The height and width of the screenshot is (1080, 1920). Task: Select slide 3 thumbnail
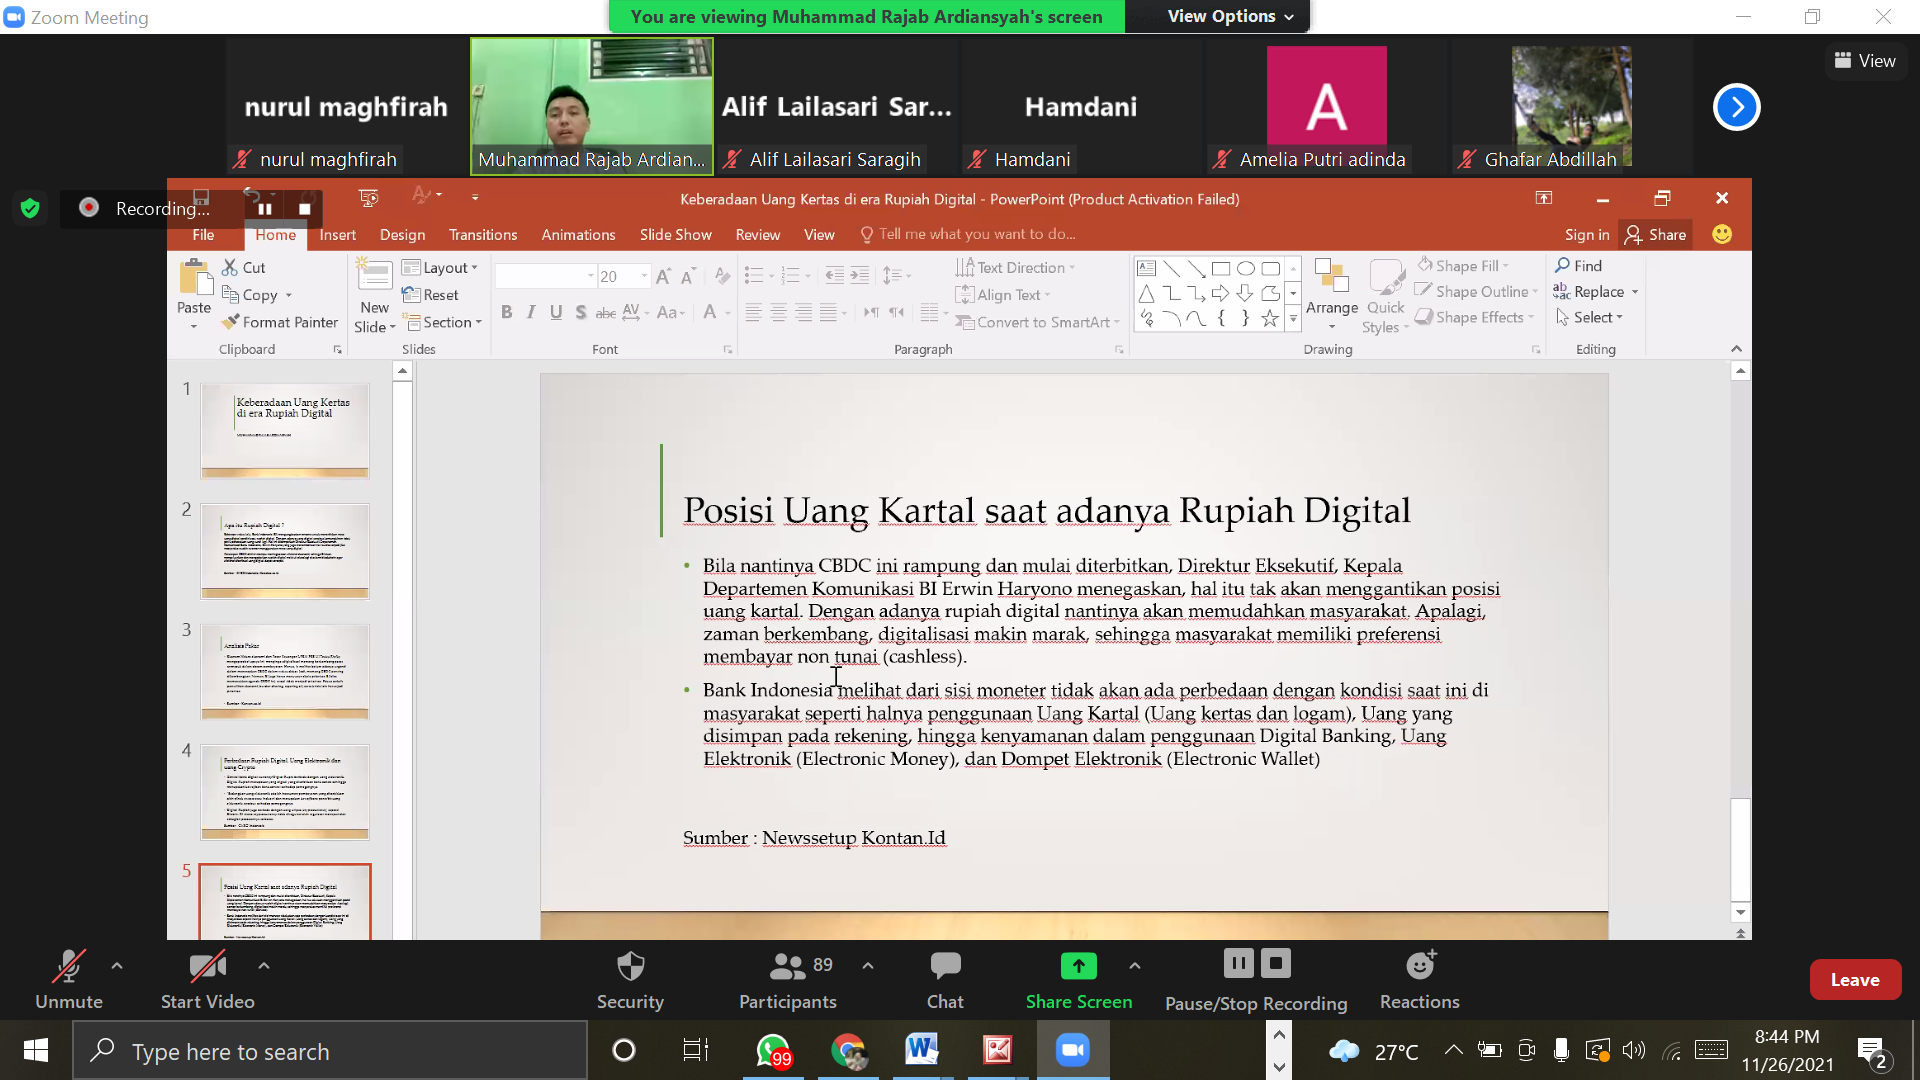[285, 671]
